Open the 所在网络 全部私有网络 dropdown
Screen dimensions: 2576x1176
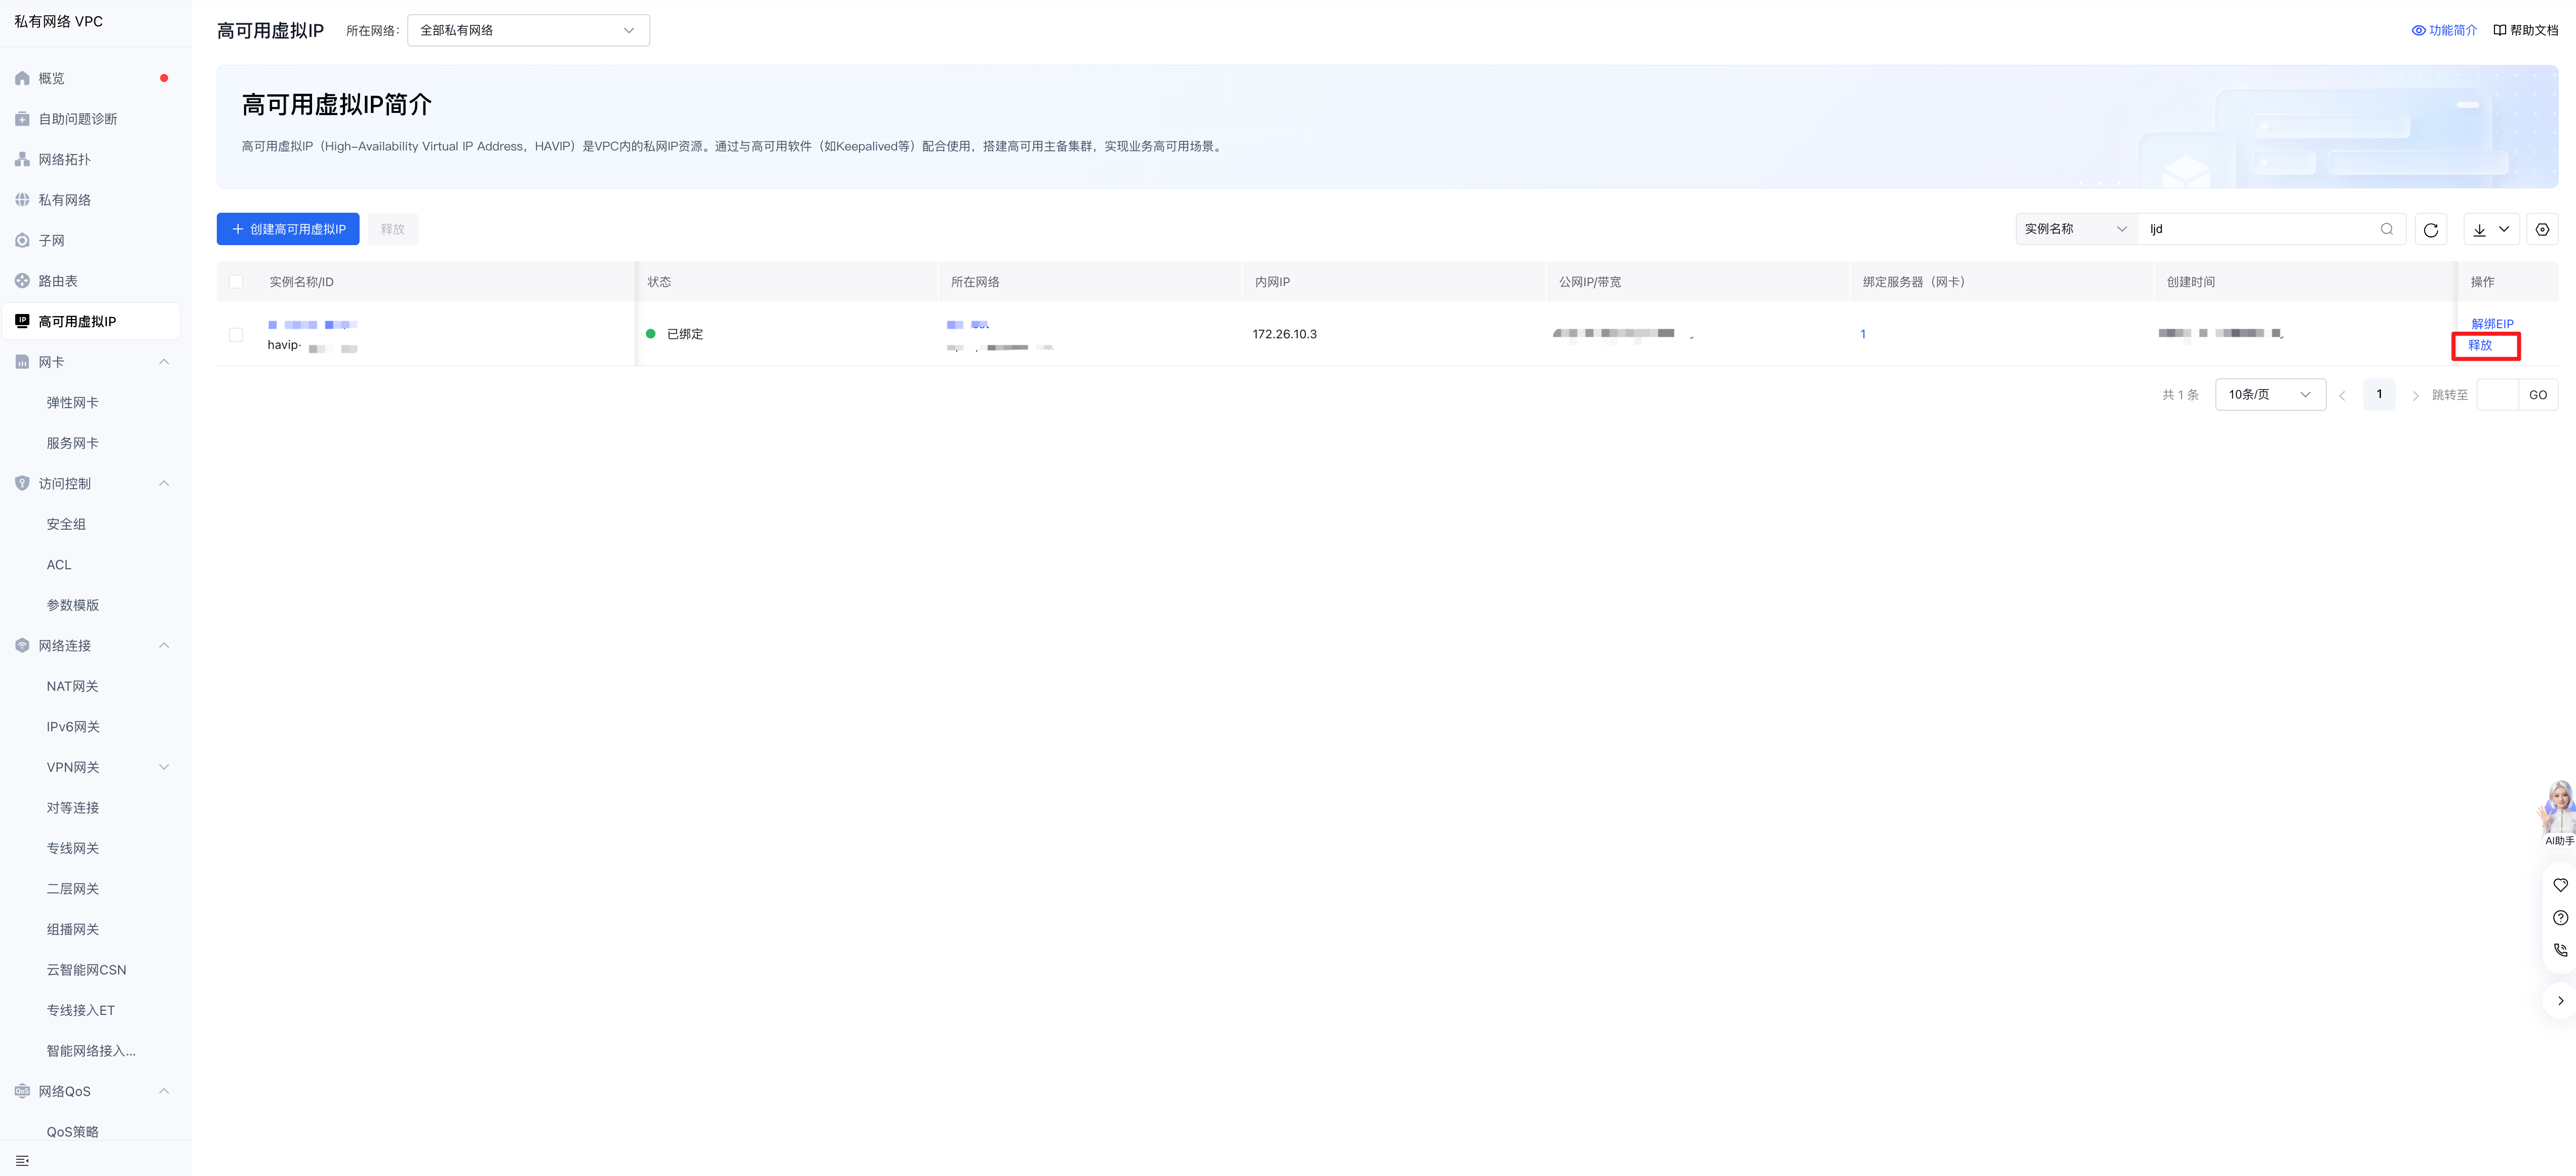[528, 30]
